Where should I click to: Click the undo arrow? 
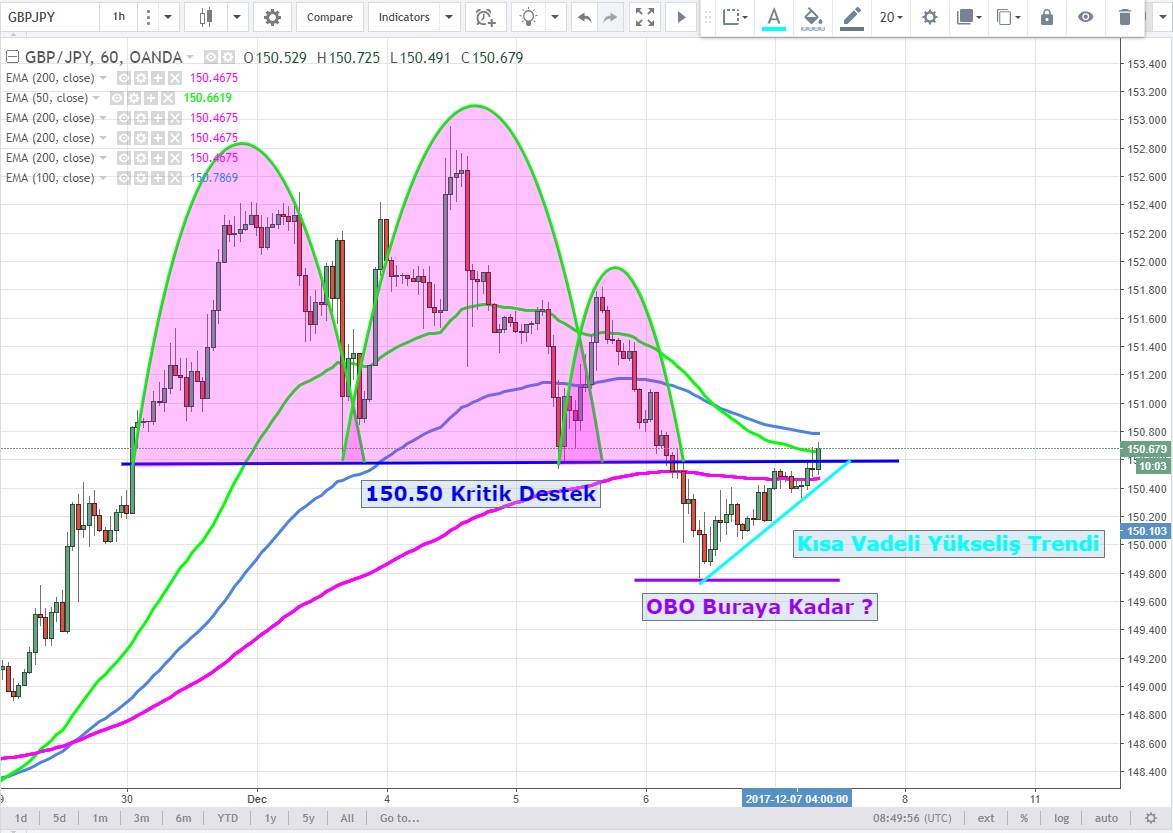click(x=584, y=17)
